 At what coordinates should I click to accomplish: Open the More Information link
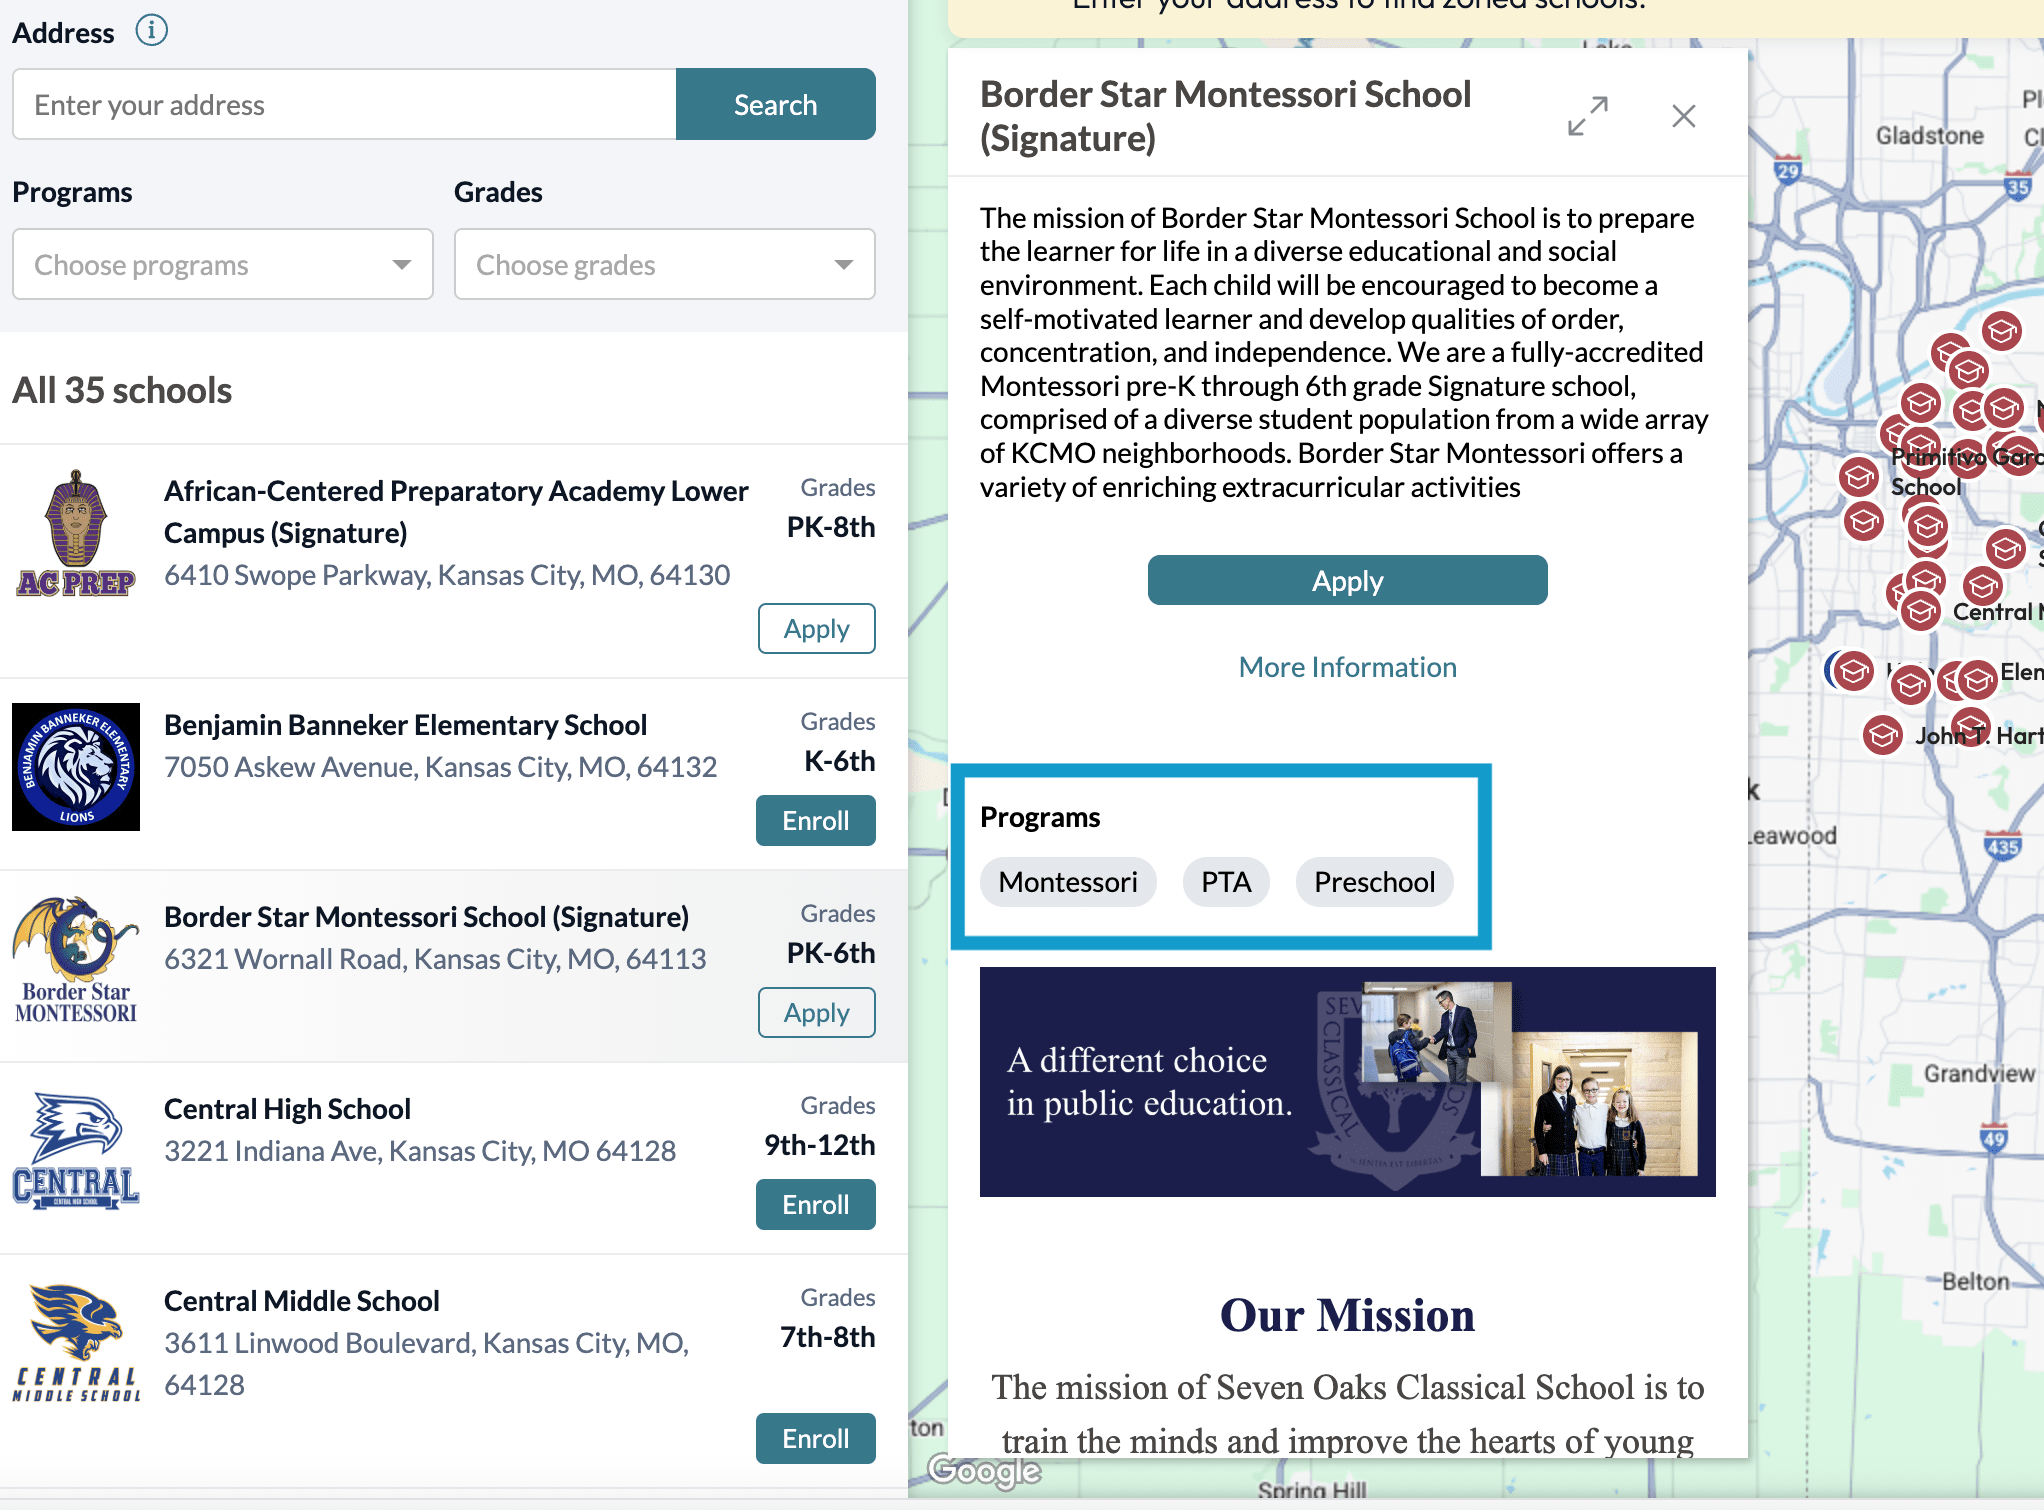point(1347,666)
